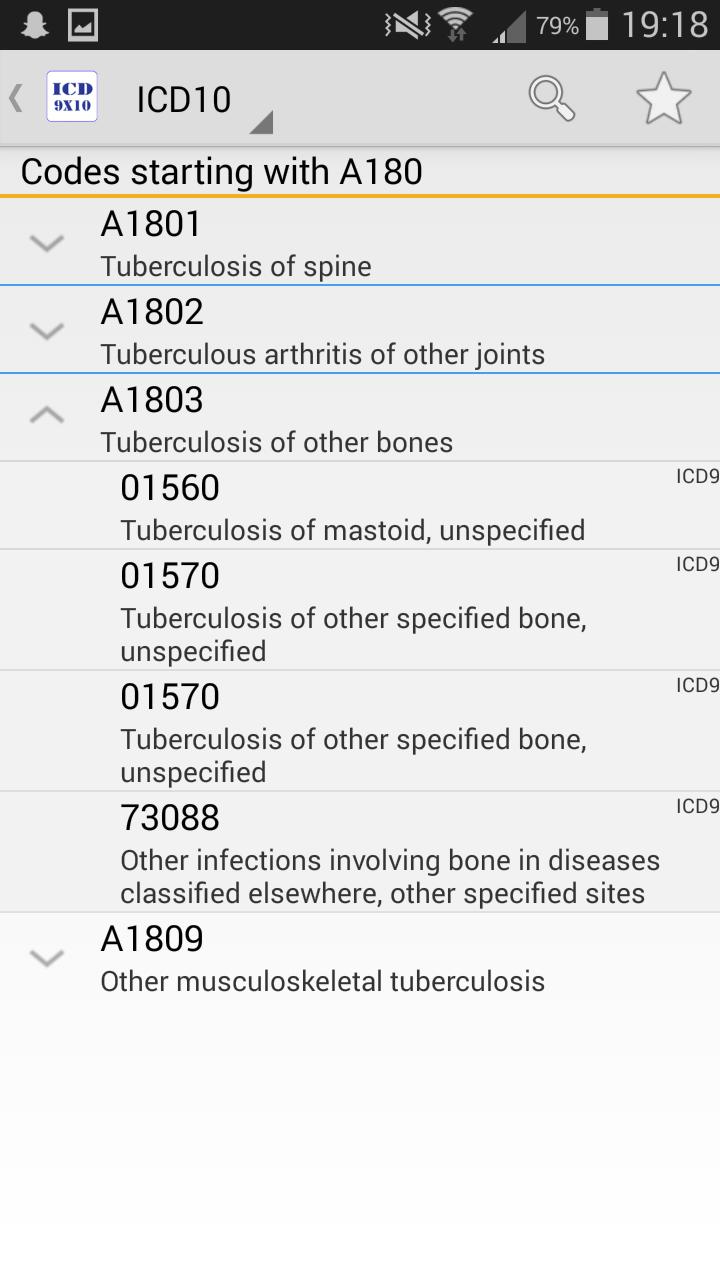
Task: Tap the back arrow beside app logo
Action: 16,98
